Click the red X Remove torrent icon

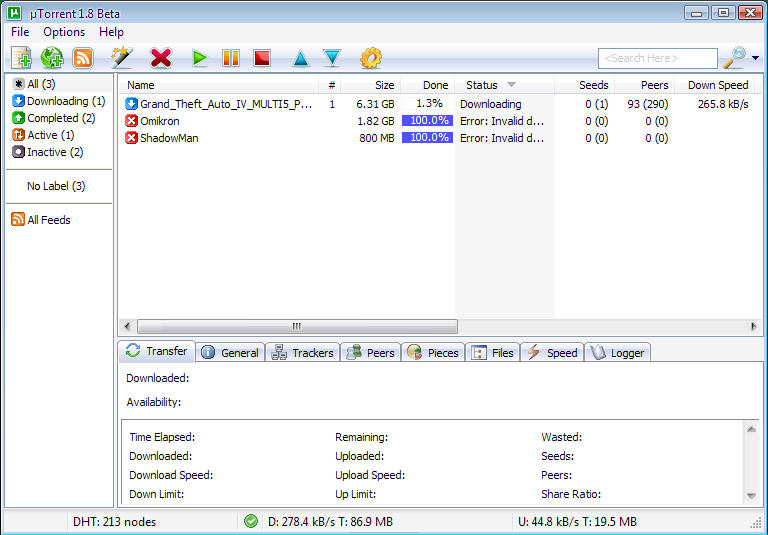click(161, 58)
